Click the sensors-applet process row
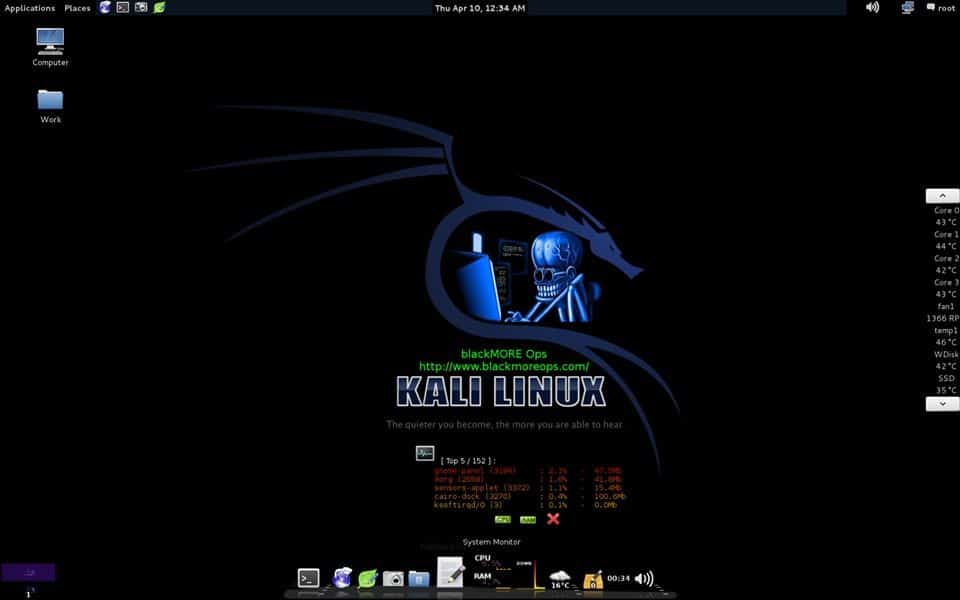Image resolution: width=960 pixels, height=600 pixels. tap(528, 488)
